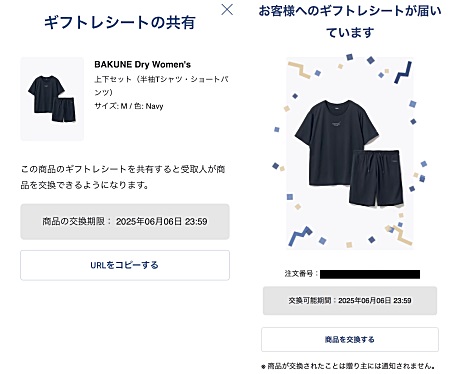Click the beige zigzag confetti at the image's top-left corner
Screen dimensions: 450x374
coord(300,69)
